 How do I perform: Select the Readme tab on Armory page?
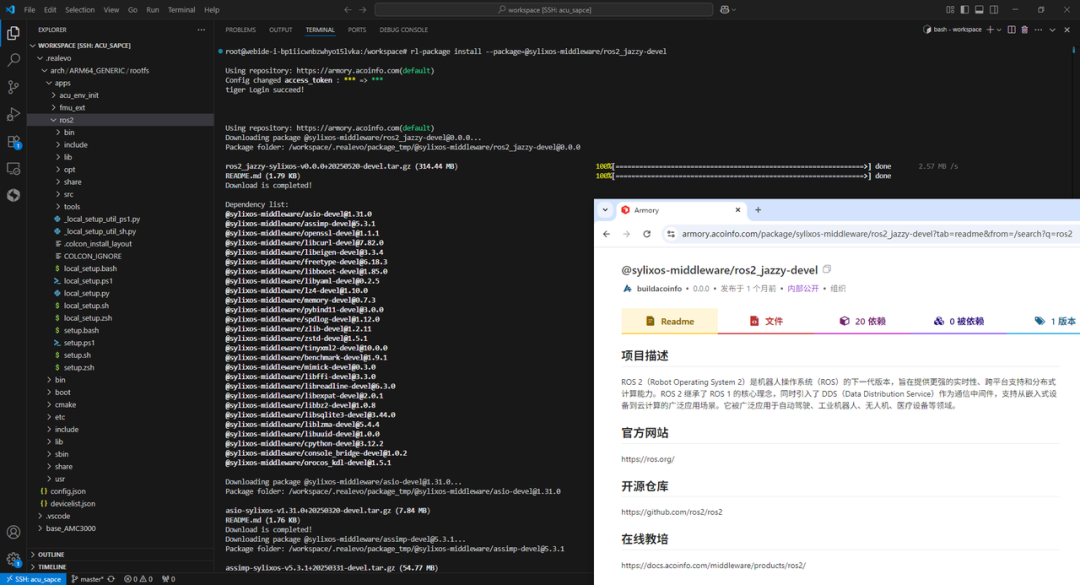[x=669, y=321]
